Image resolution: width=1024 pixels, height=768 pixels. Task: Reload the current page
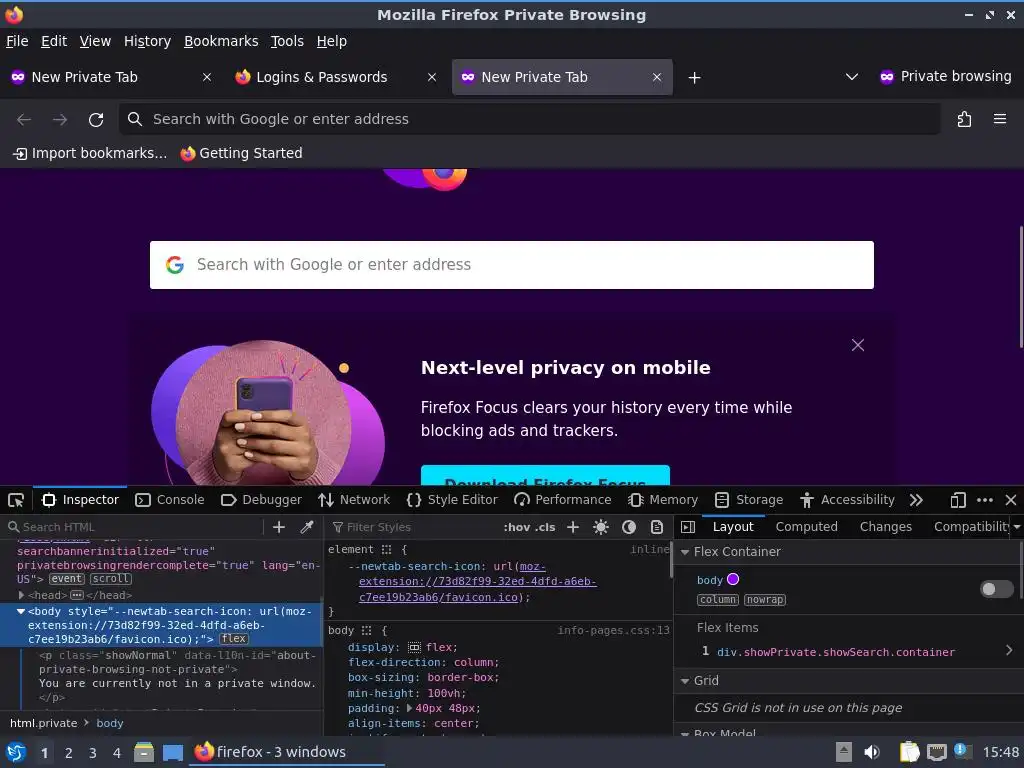click(x=96, y=120)
